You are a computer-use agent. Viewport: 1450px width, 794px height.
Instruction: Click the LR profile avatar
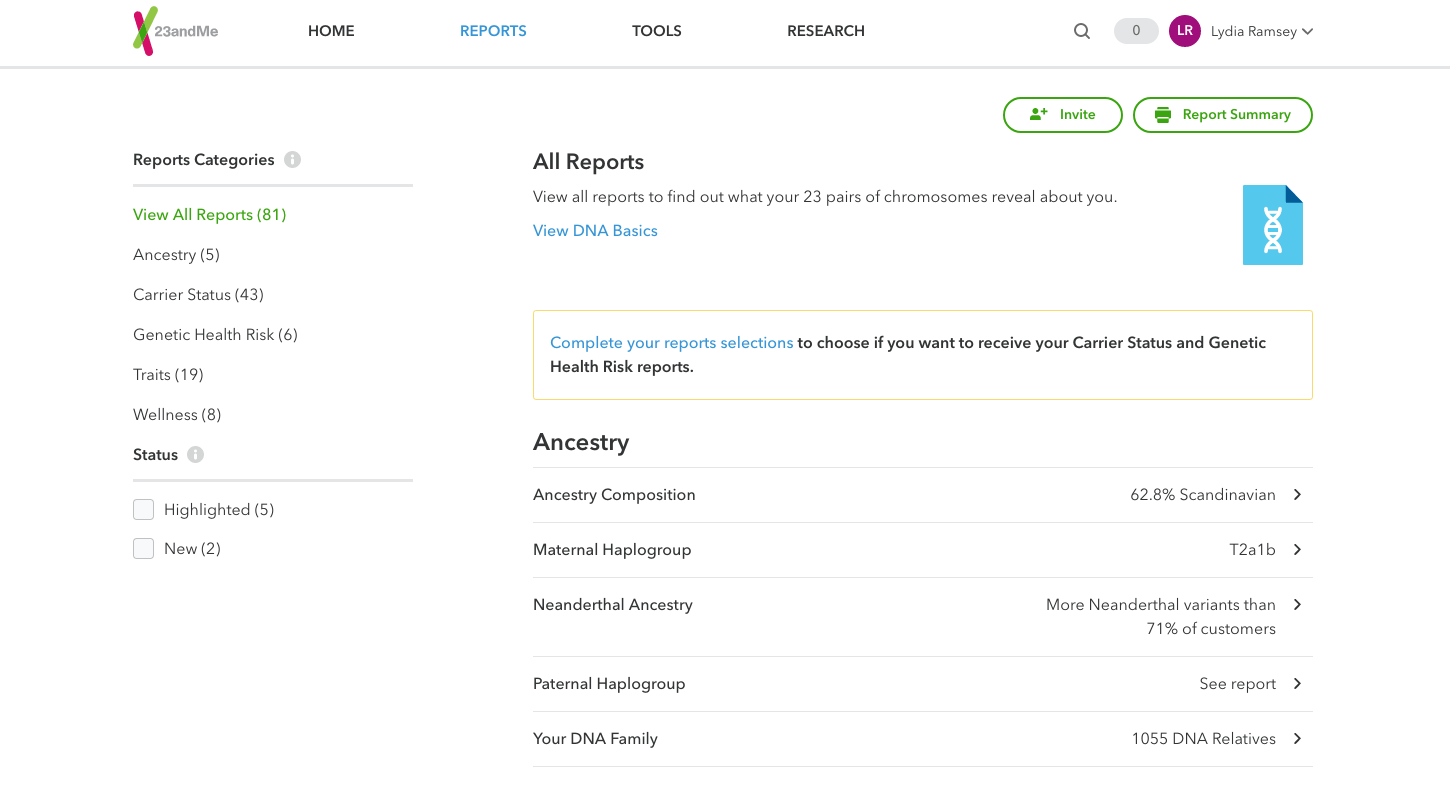pyautogui.click(x=1185, y=31)
